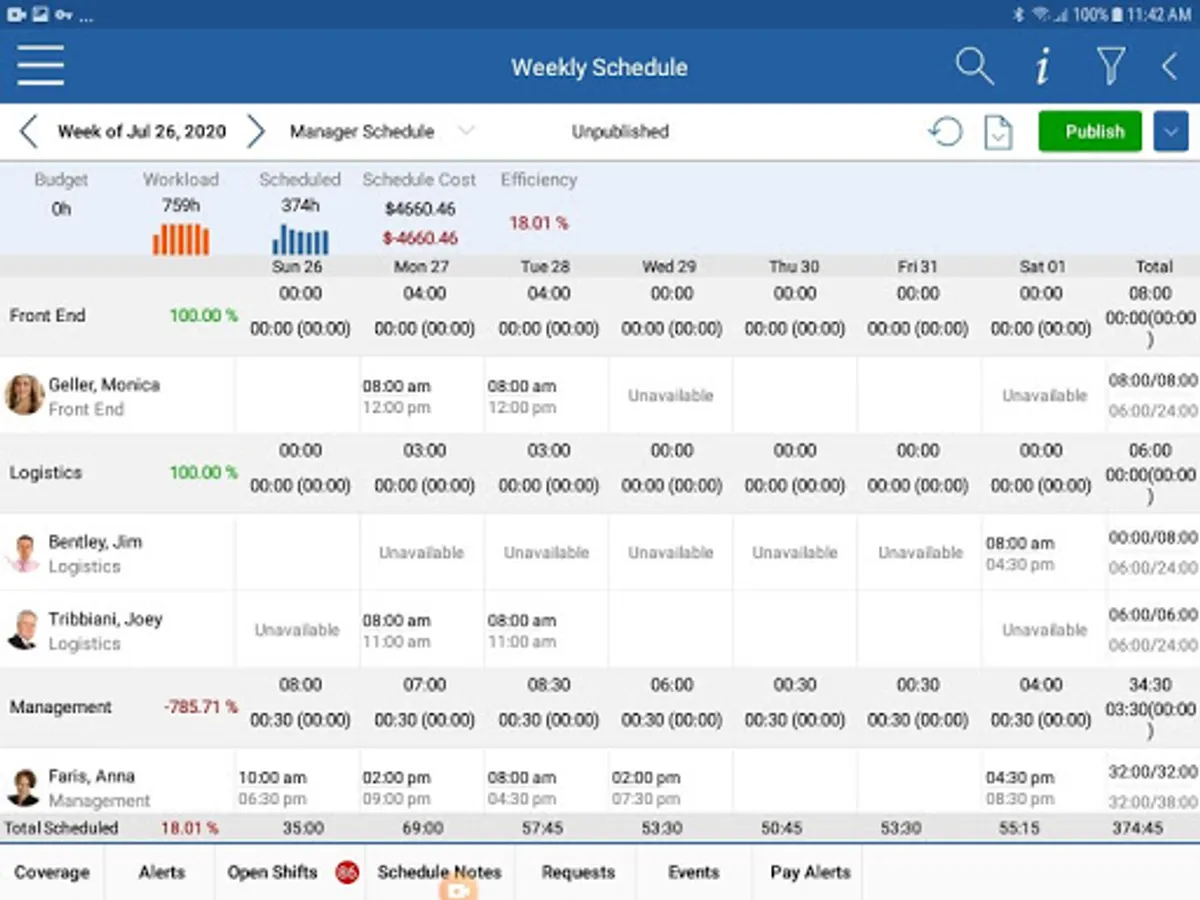Open the orange Workload bar chart
The image size is (1200, 900).
click(x=181, y=239)
